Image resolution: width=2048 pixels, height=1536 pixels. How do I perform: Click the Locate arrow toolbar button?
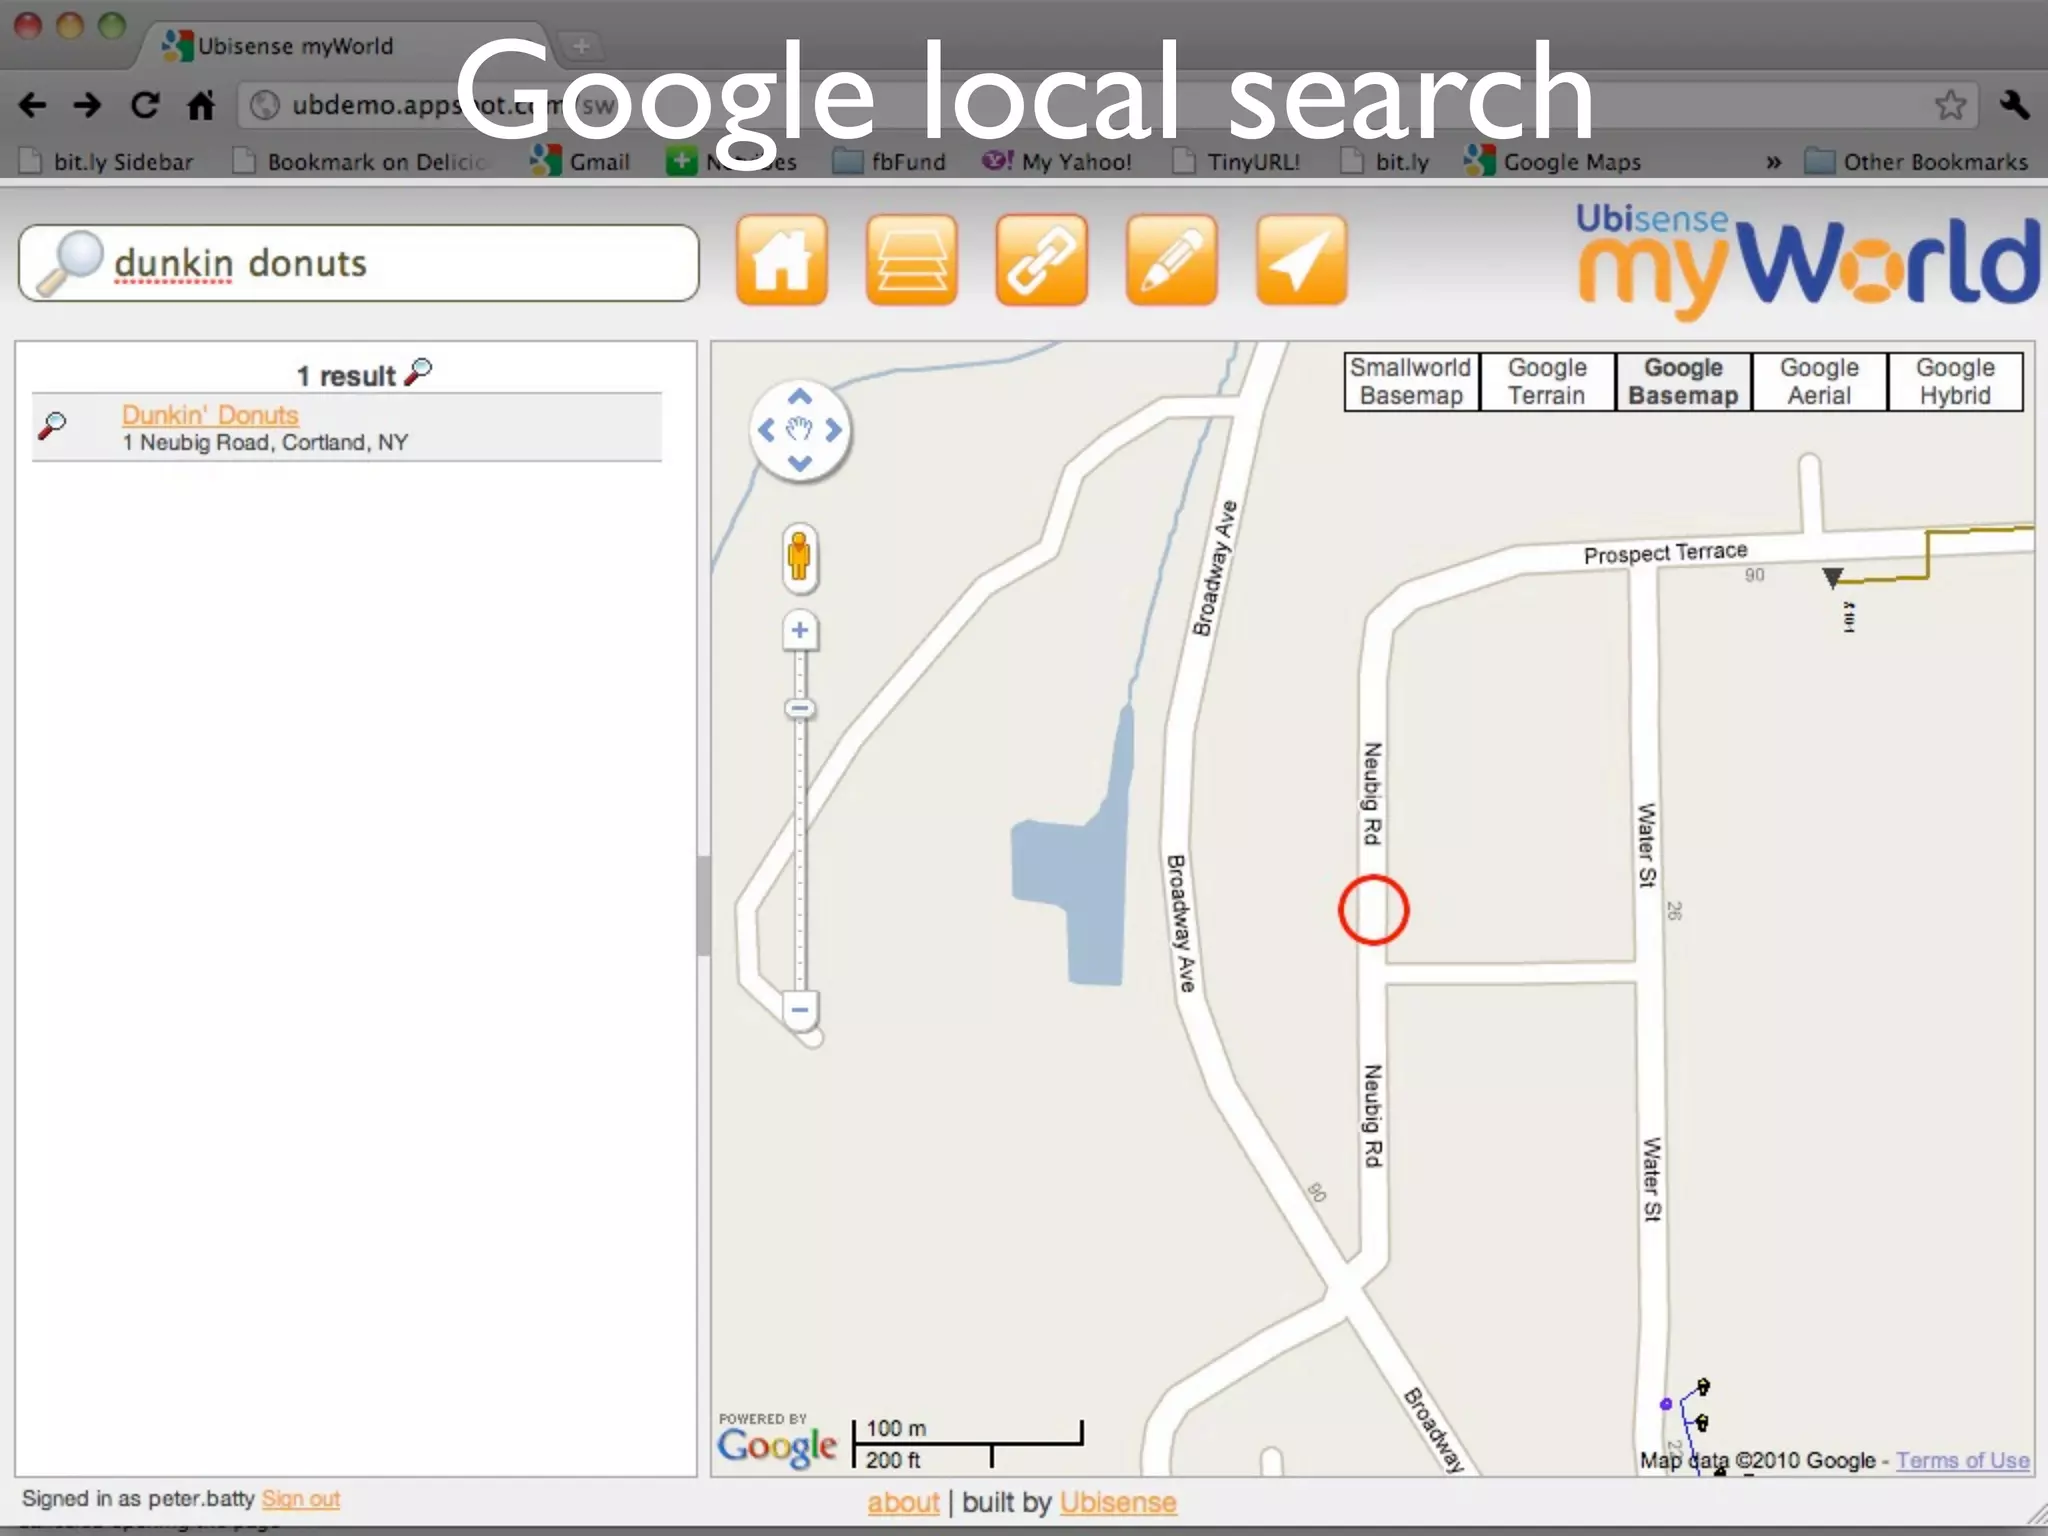point(1302,261)
